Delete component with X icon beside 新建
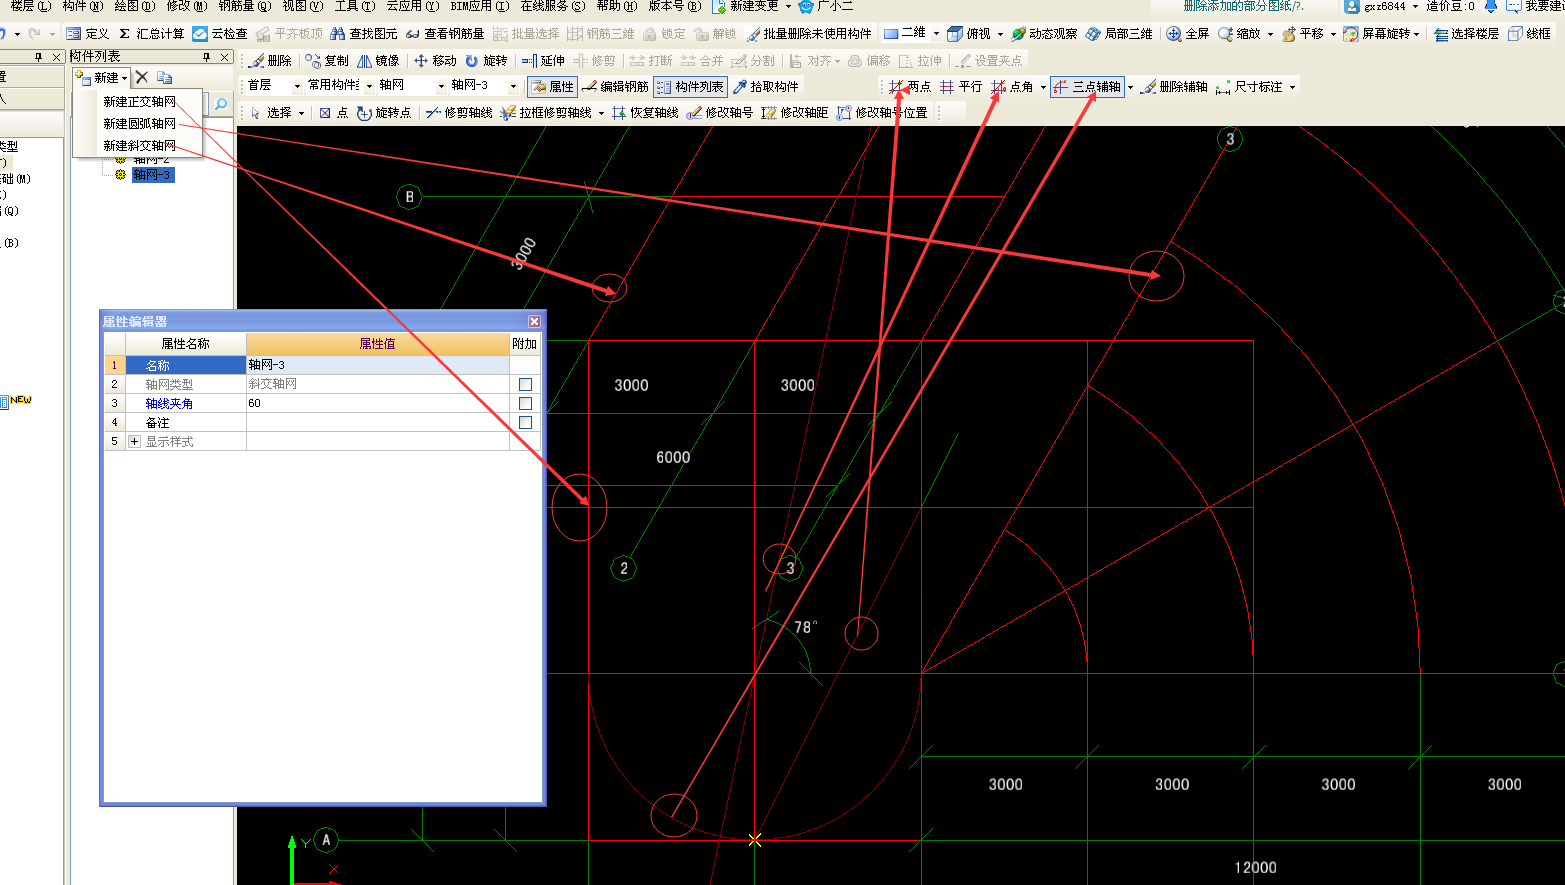Image resolution: width=1565 pixels, height=885 pixels. tap(142, 77)
